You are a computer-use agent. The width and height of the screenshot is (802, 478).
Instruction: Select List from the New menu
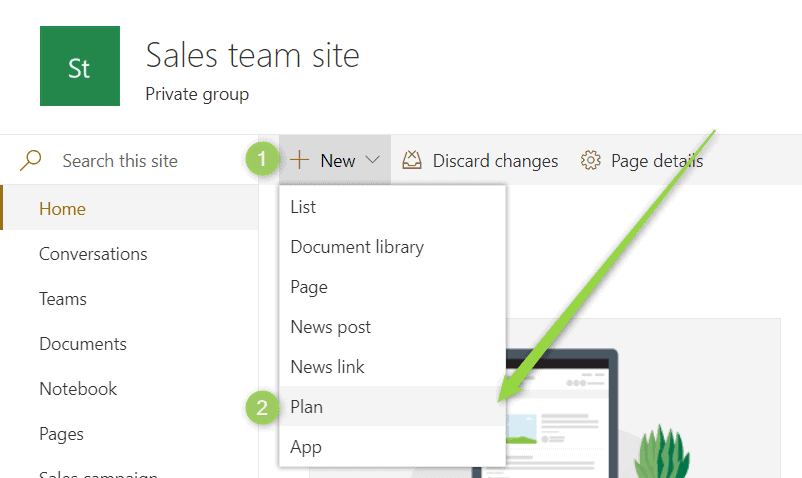303,207
